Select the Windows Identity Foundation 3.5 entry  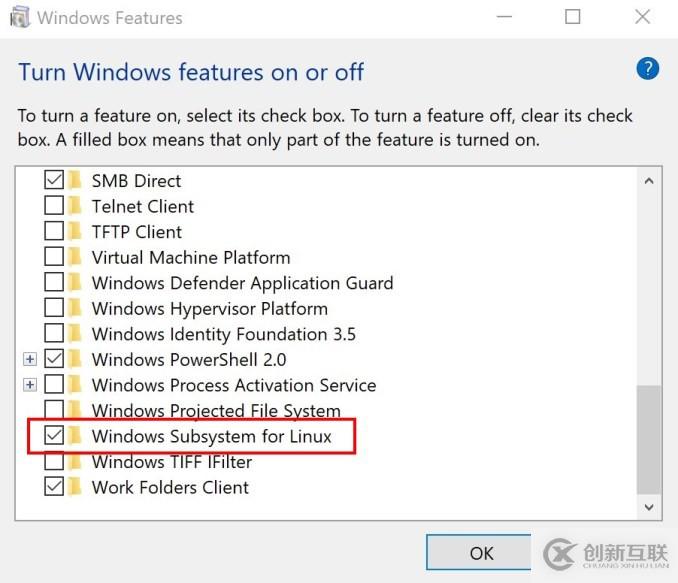click(x=223, y=334)
